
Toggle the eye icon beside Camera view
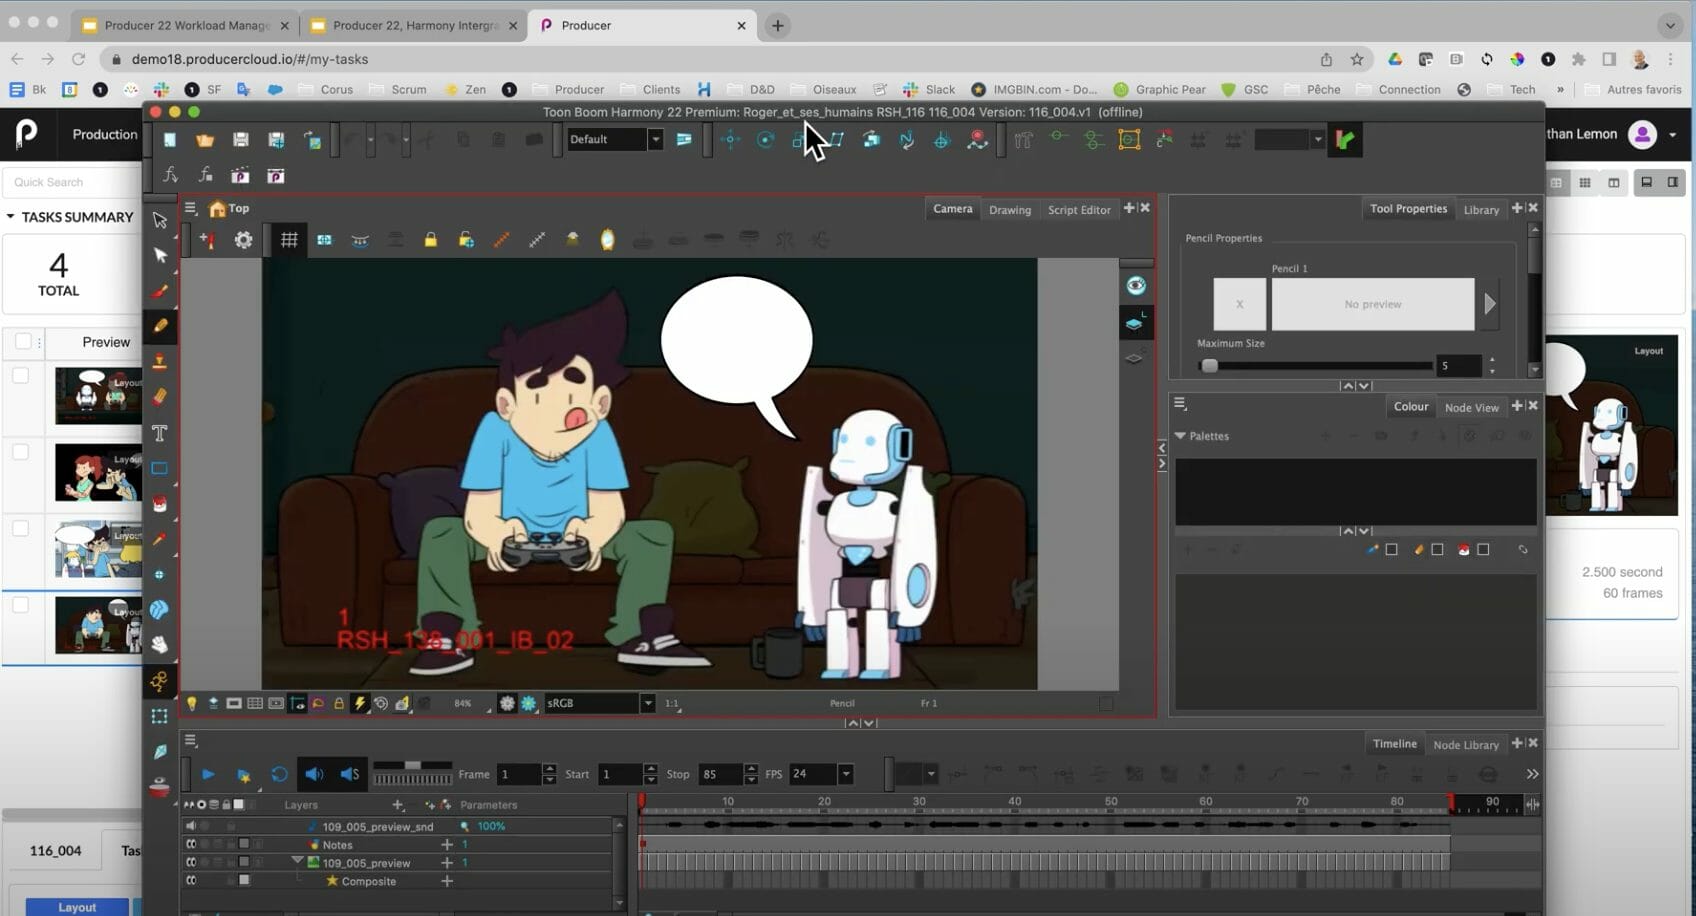(1136, 286)
